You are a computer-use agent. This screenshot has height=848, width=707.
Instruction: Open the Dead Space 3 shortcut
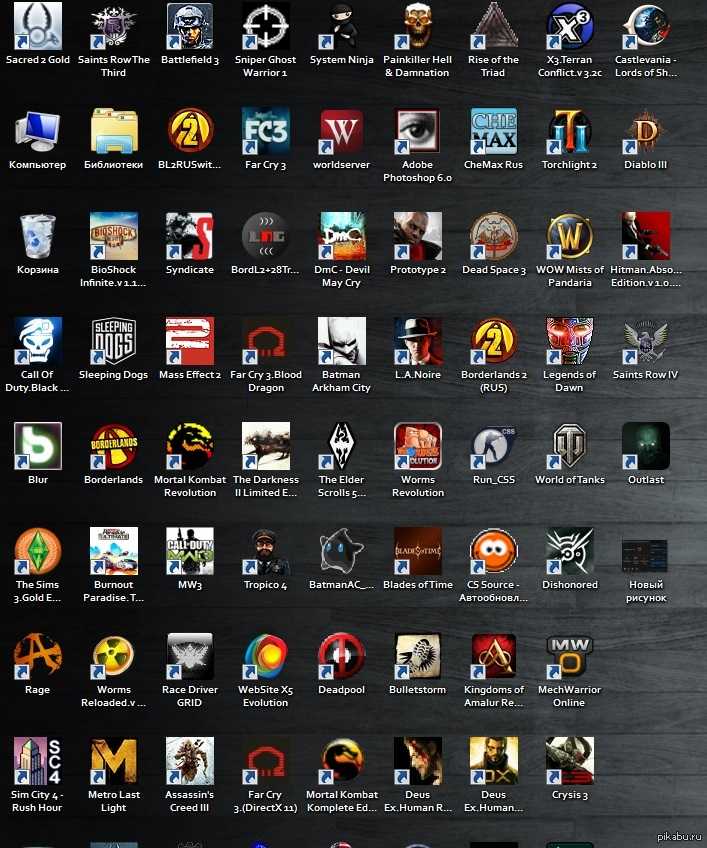[493, 236]
